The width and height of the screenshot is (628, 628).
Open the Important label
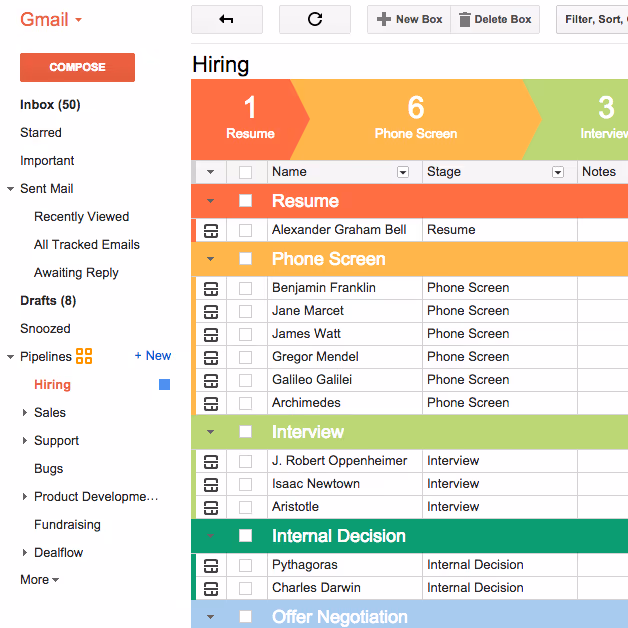[47, 161]
